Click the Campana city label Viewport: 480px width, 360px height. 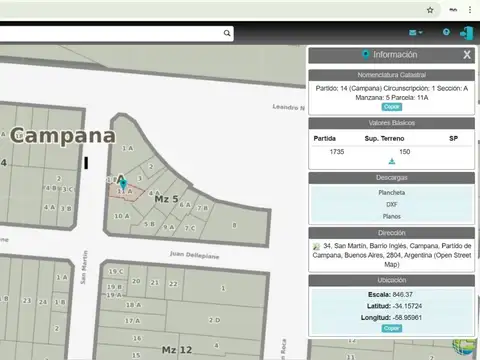(63, 136)
